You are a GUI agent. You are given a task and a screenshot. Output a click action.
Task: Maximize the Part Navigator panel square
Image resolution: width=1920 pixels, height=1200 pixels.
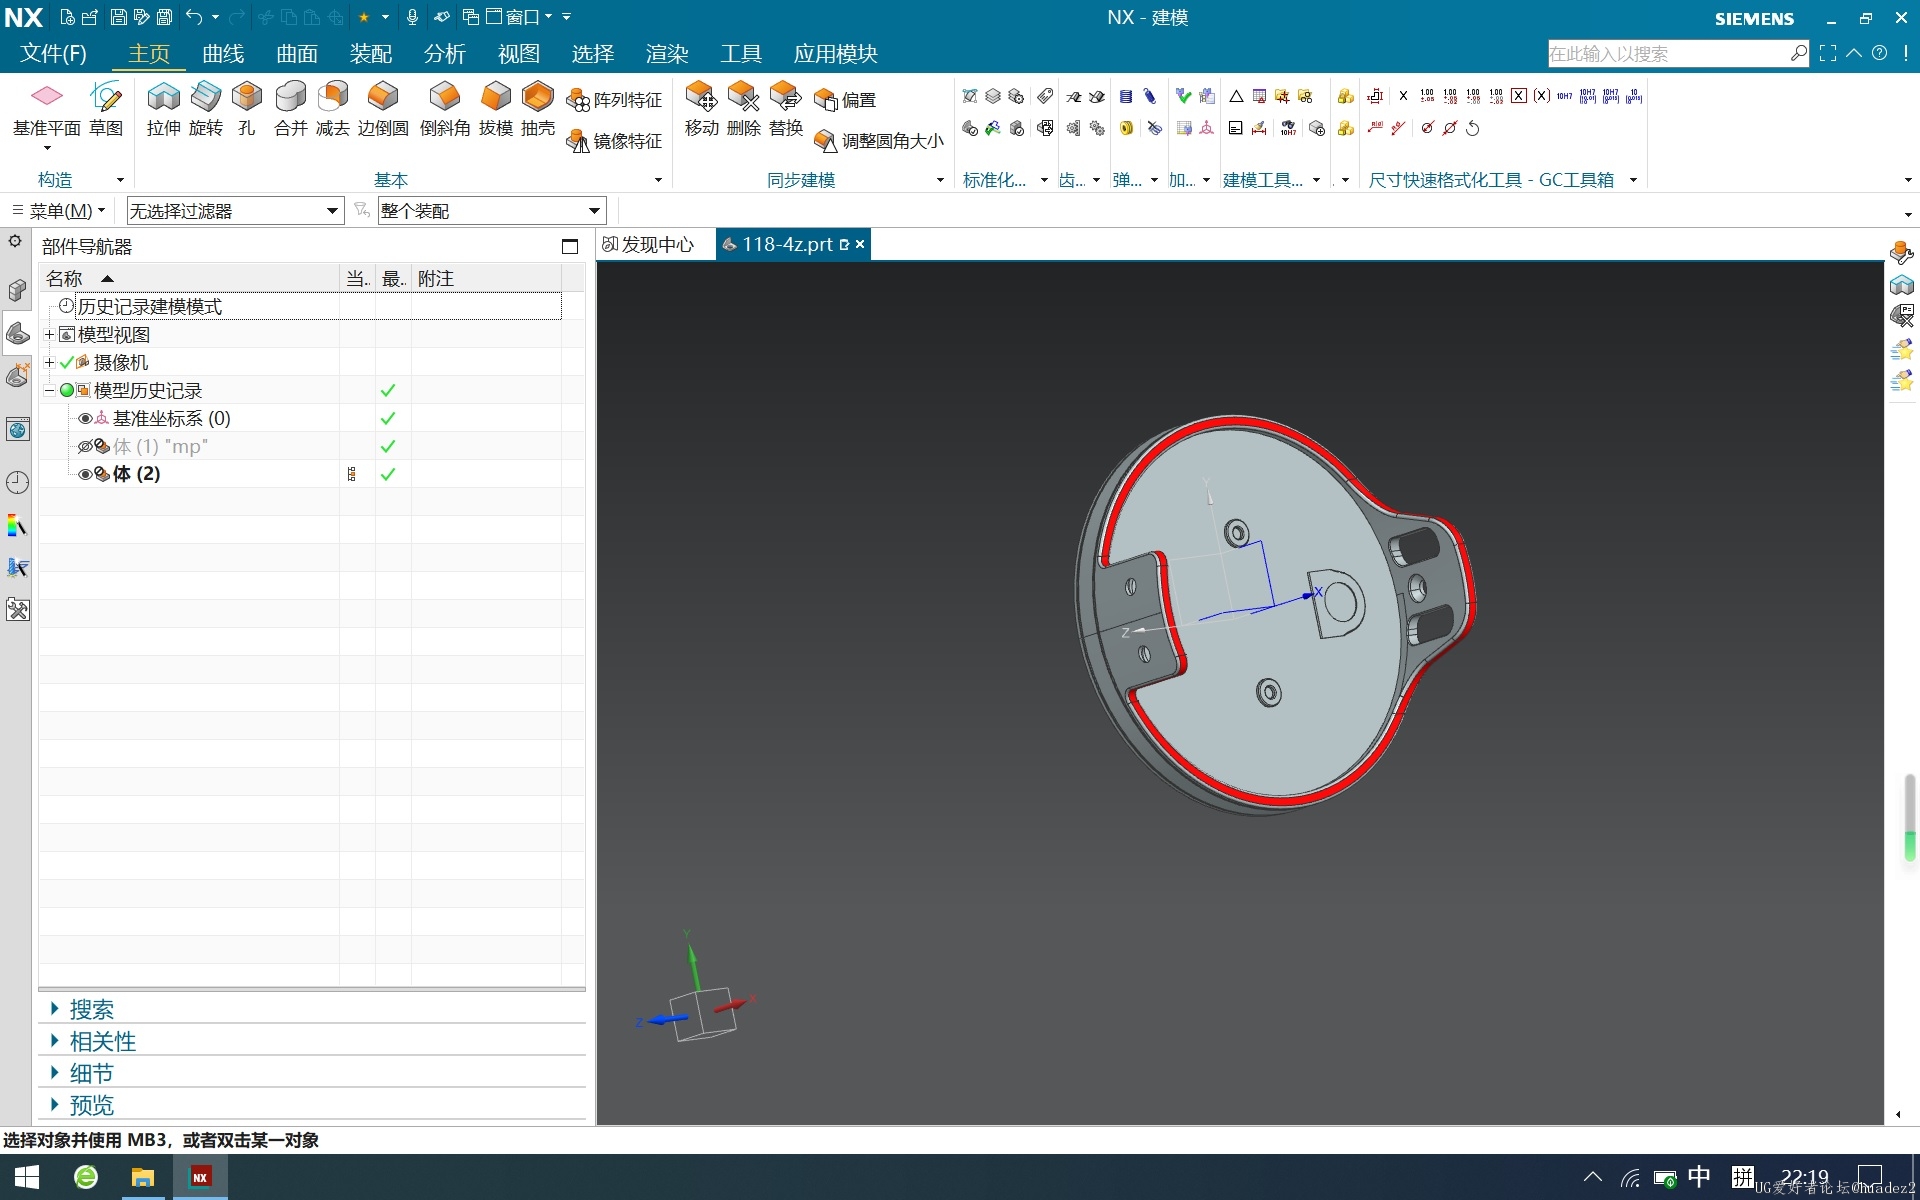coord(570,246)
